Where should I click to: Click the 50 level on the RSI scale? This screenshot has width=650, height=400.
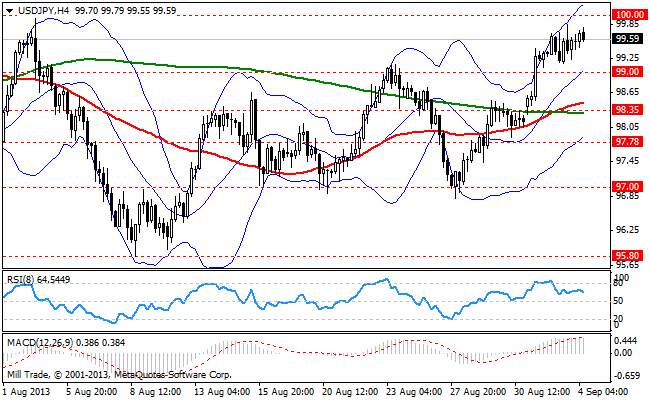618,301
